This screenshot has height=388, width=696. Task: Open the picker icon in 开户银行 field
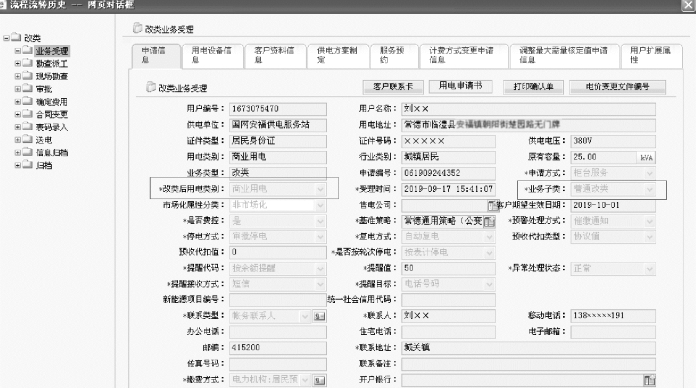(x=649, y=380)
